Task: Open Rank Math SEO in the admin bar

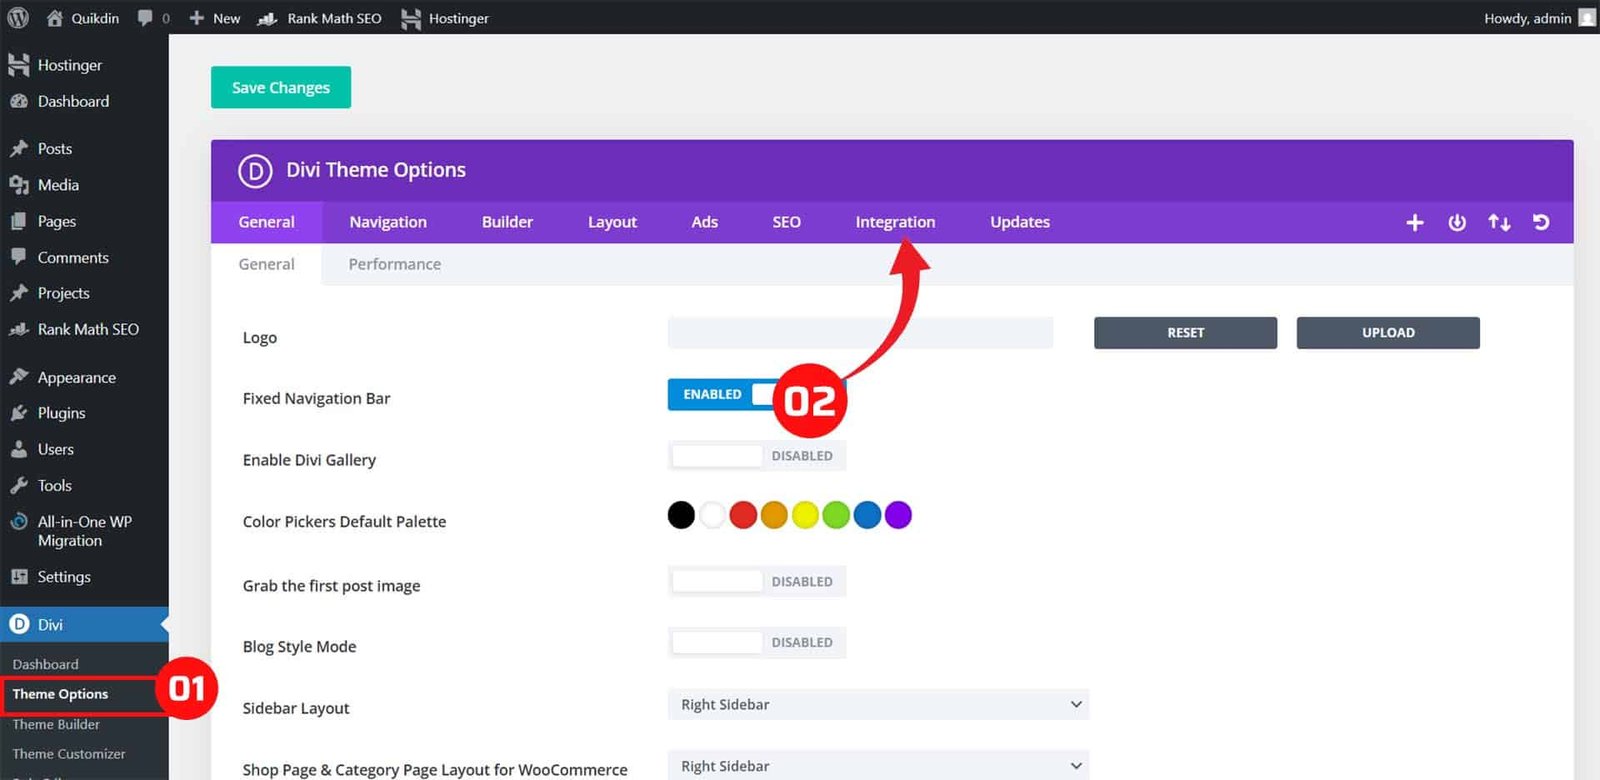Action: 320,18
